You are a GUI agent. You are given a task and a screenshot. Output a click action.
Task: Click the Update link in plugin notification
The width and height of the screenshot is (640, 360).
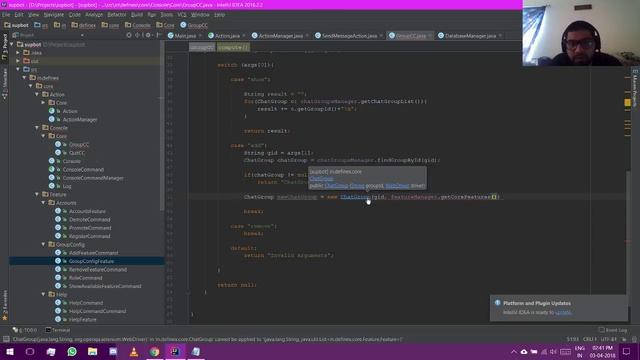tap(563, 313)
